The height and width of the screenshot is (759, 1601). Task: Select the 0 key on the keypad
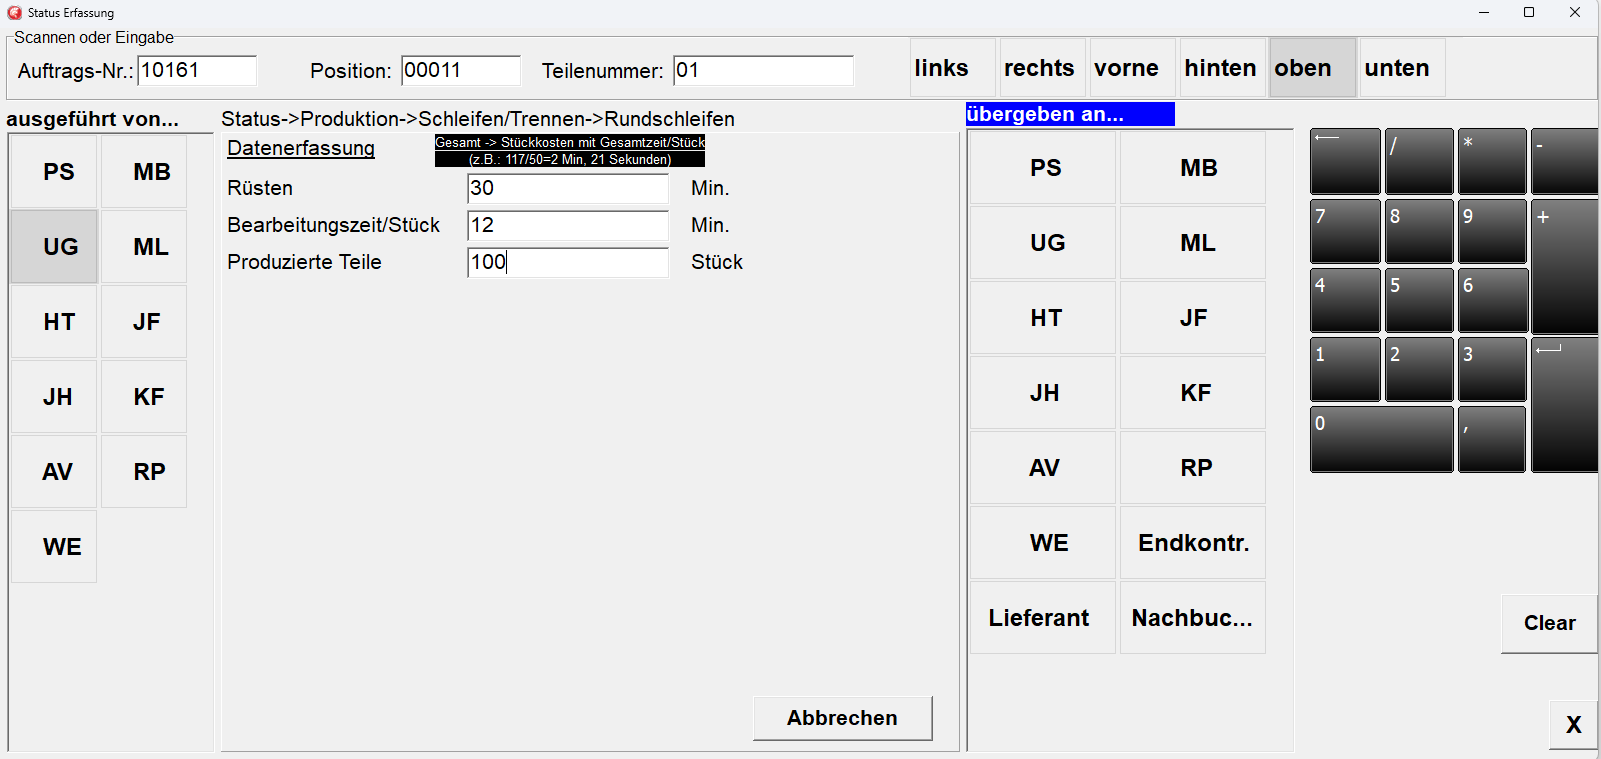[1381, 439]
